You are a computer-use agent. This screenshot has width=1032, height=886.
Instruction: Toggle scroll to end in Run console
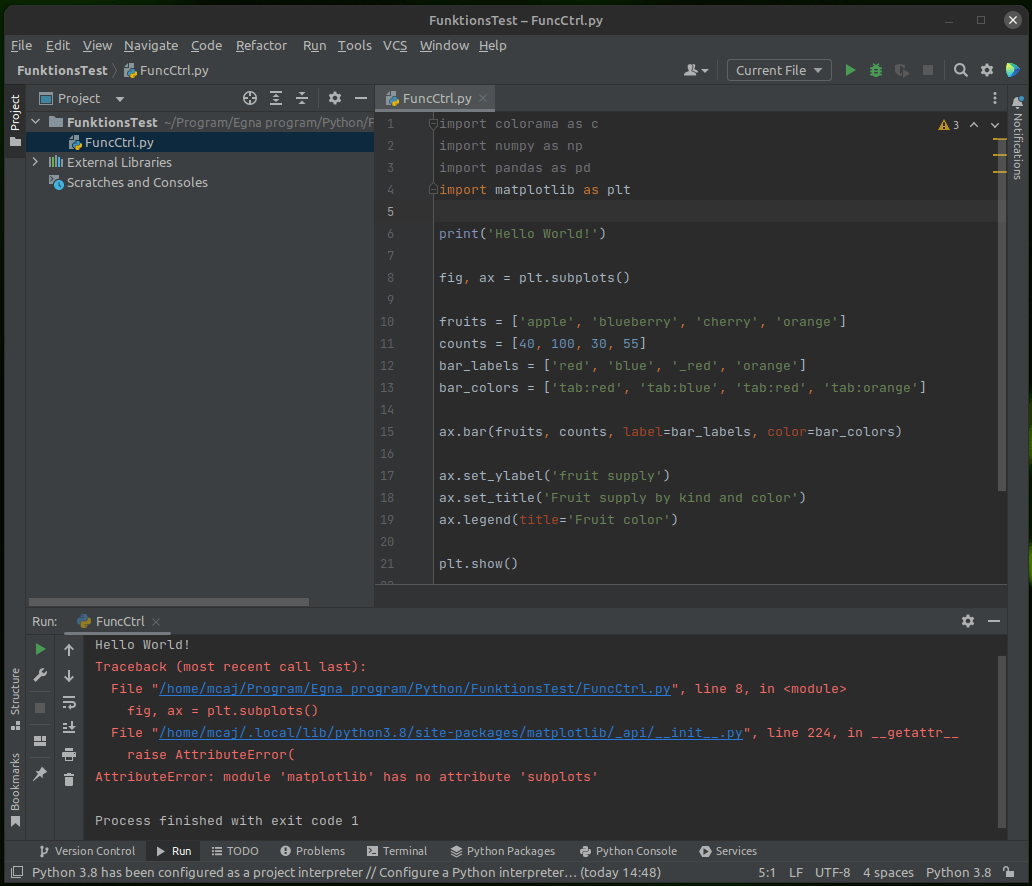(69, 727)
